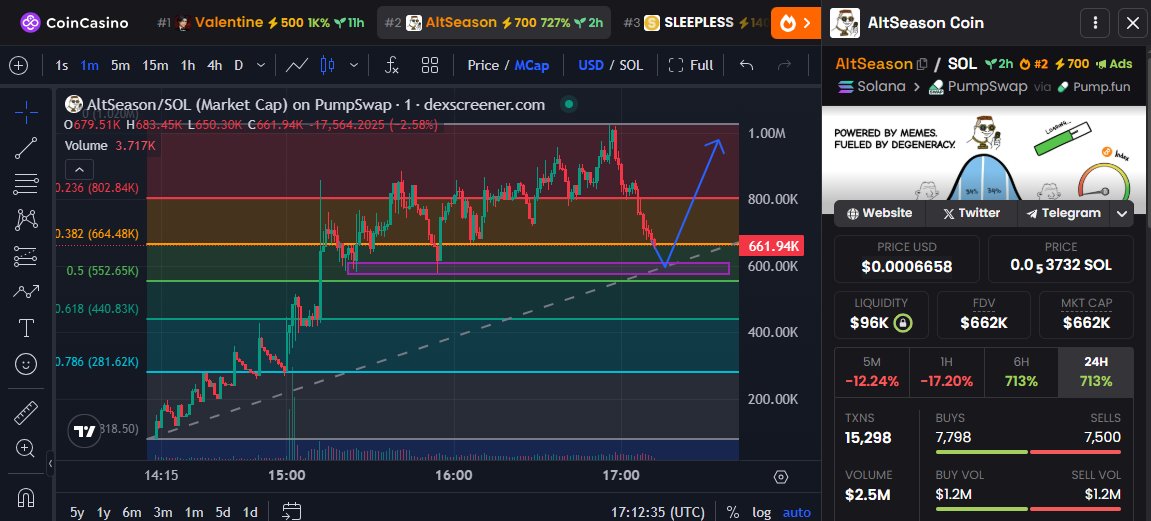Click the TXNS 15,298 value
1151x521 pixels.
(x=868, y=439)
